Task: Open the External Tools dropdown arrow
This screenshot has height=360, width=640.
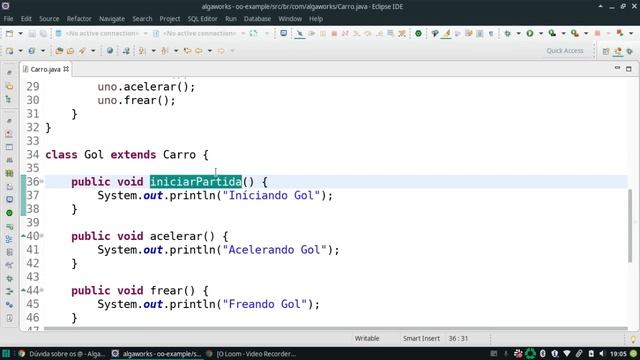Action: pos(586,33)
